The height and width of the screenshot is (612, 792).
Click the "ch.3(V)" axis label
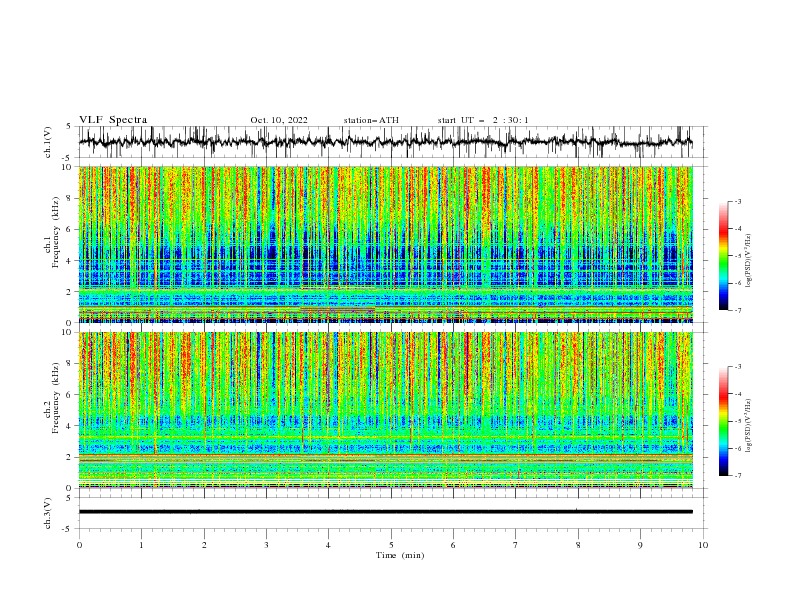pyautogui.click(x=48, y=513)
